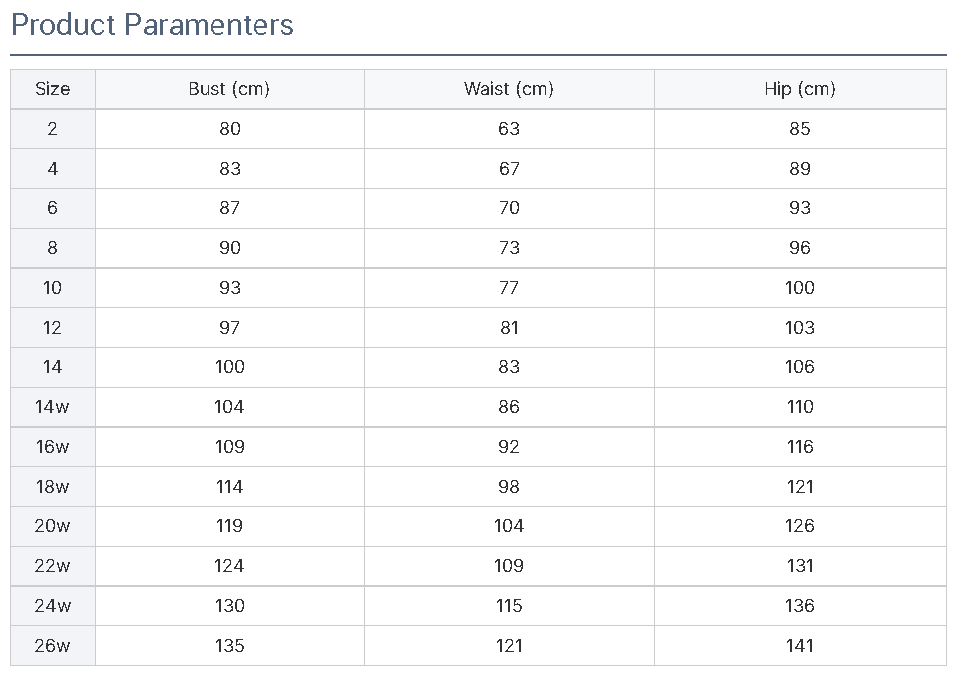Click hip value 96 for size 8
This screenshot has height=673, width=960.
pos(800,248)
